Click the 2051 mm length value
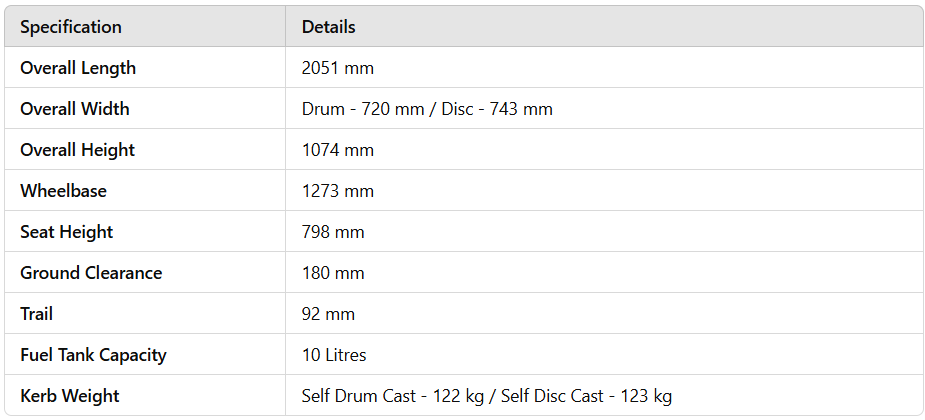Screen dimensions: 925x420 [338, 68]
